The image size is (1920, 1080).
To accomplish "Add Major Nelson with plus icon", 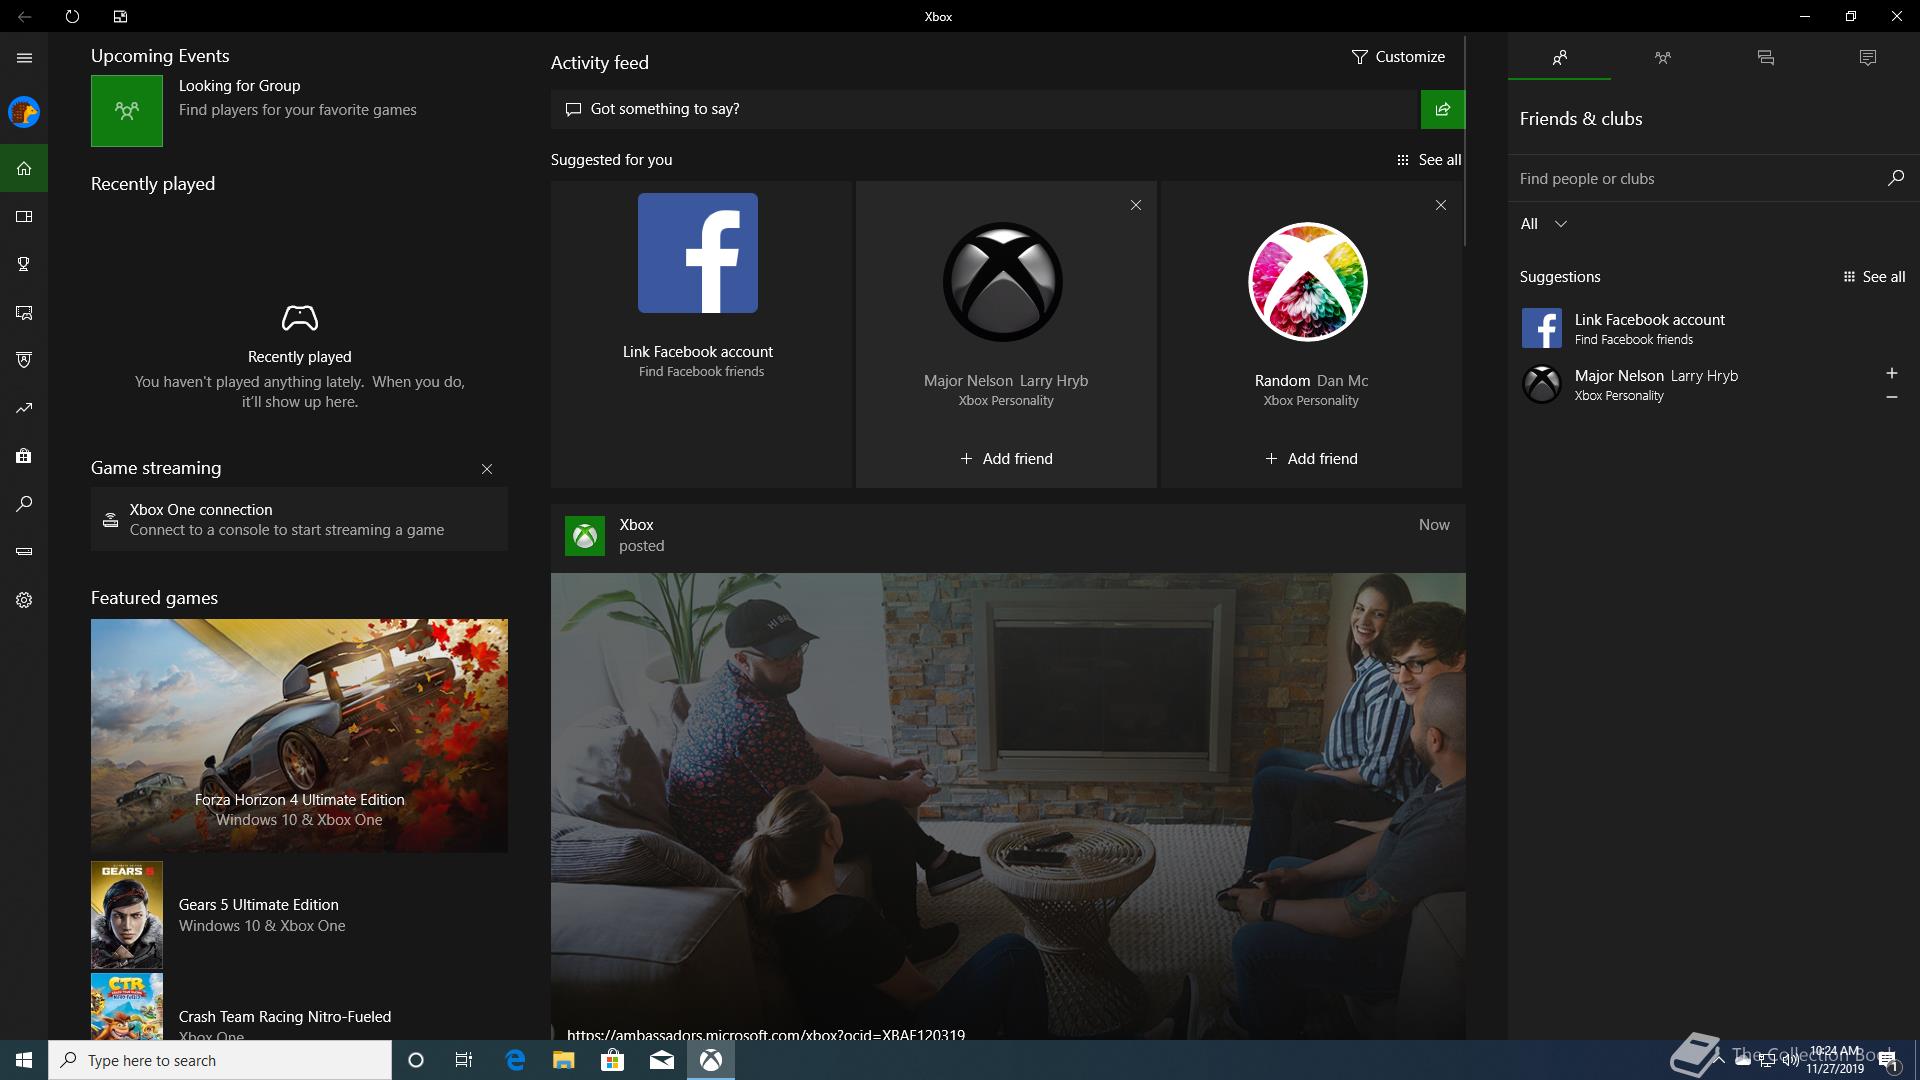I will tap(1891, 373).
